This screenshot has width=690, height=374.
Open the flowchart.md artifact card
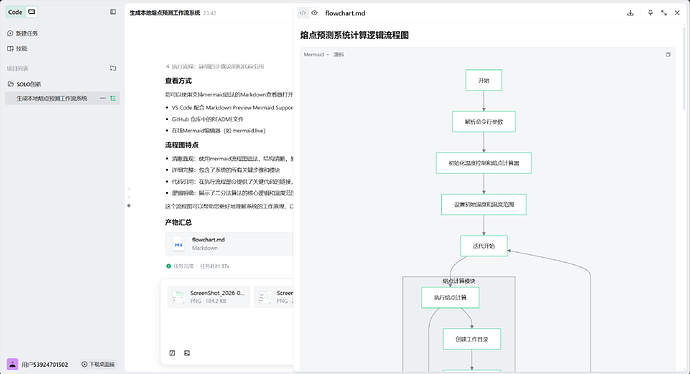(x=229, y=244)
